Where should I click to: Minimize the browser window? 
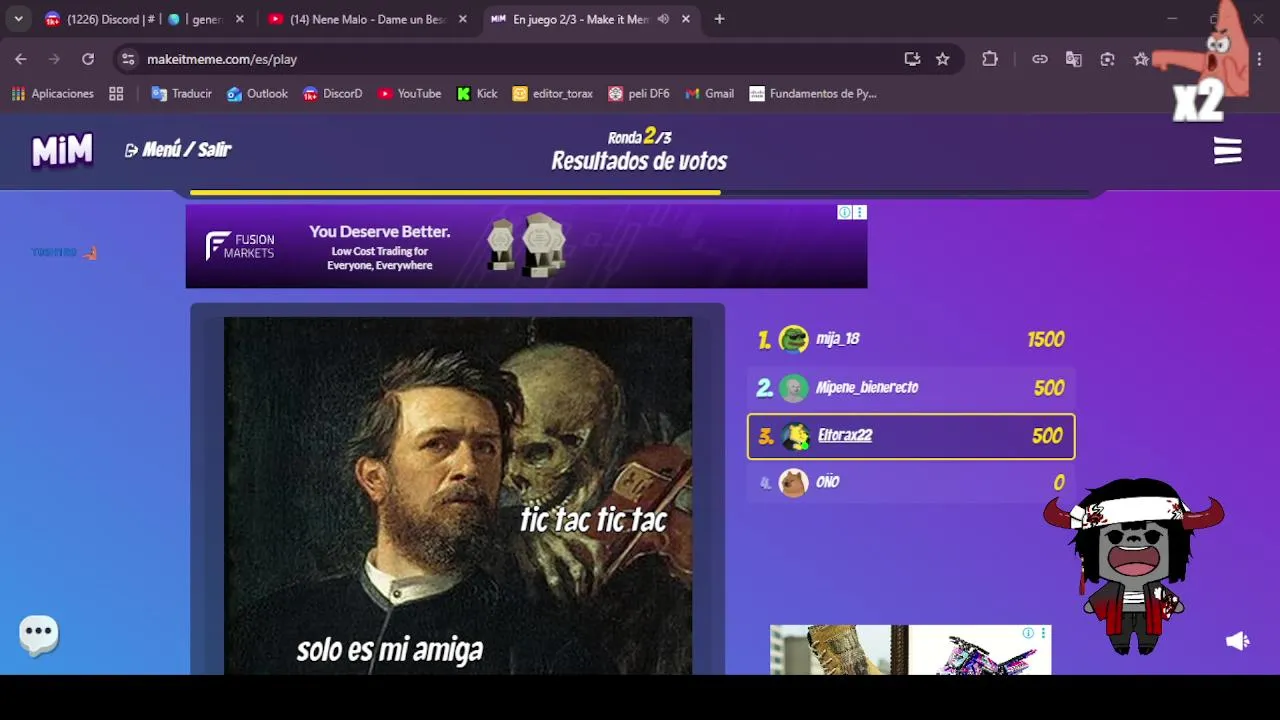[1172, 19]
